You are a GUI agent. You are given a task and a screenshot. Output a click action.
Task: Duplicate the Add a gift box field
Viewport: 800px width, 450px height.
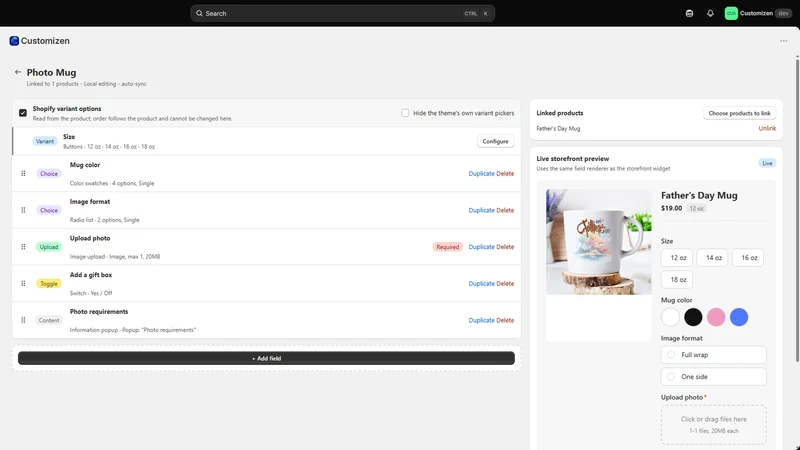point(481,284)
